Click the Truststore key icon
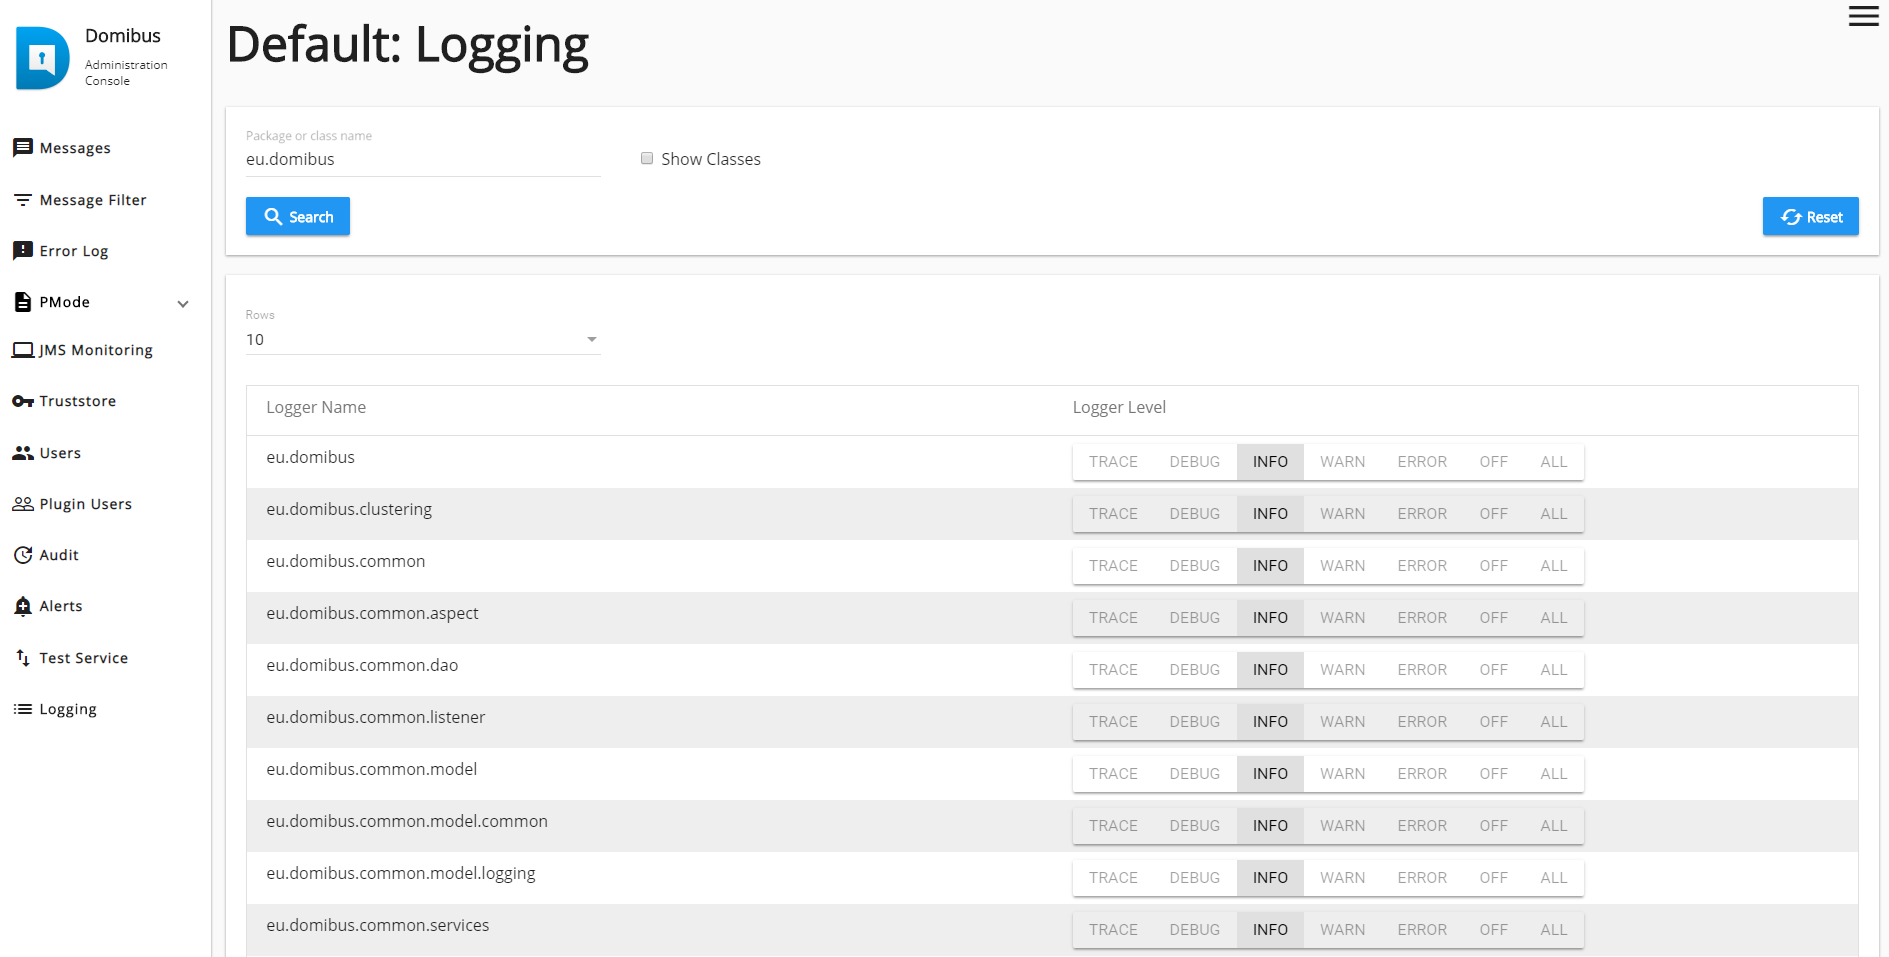 (23, 401)
